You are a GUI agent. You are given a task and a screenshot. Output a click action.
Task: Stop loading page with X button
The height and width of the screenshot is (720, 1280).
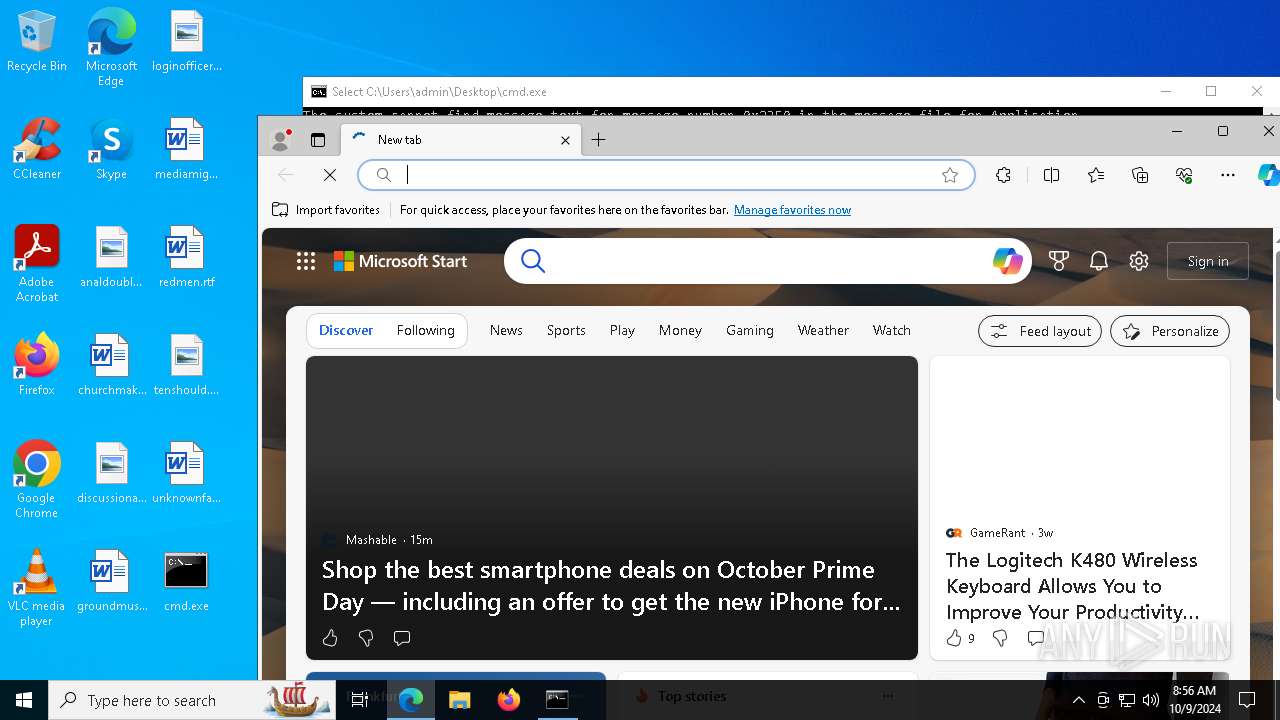330,175
